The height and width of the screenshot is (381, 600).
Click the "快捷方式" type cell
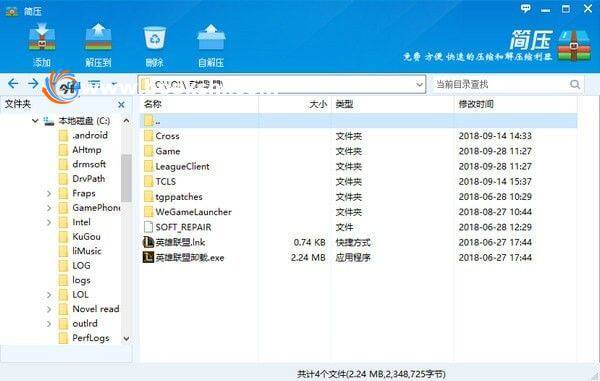353,243
